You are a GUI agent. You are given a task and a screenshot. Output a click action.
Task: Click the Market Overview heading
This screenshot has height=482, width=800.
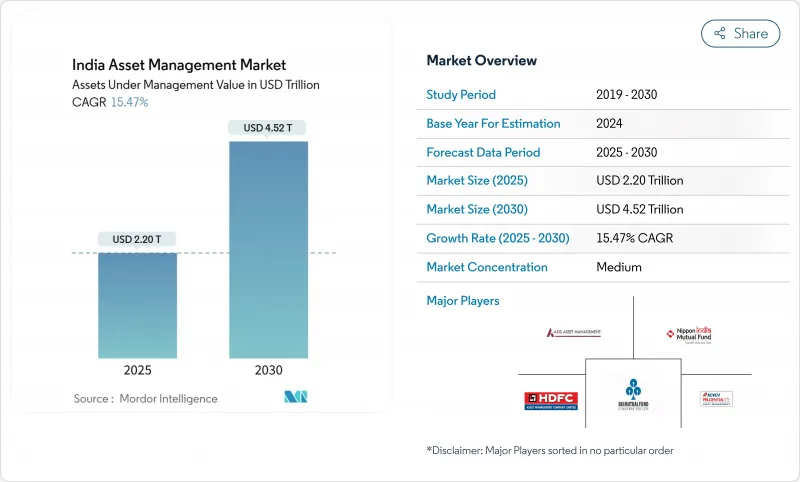pyautogui.click(x=481, y=60)
